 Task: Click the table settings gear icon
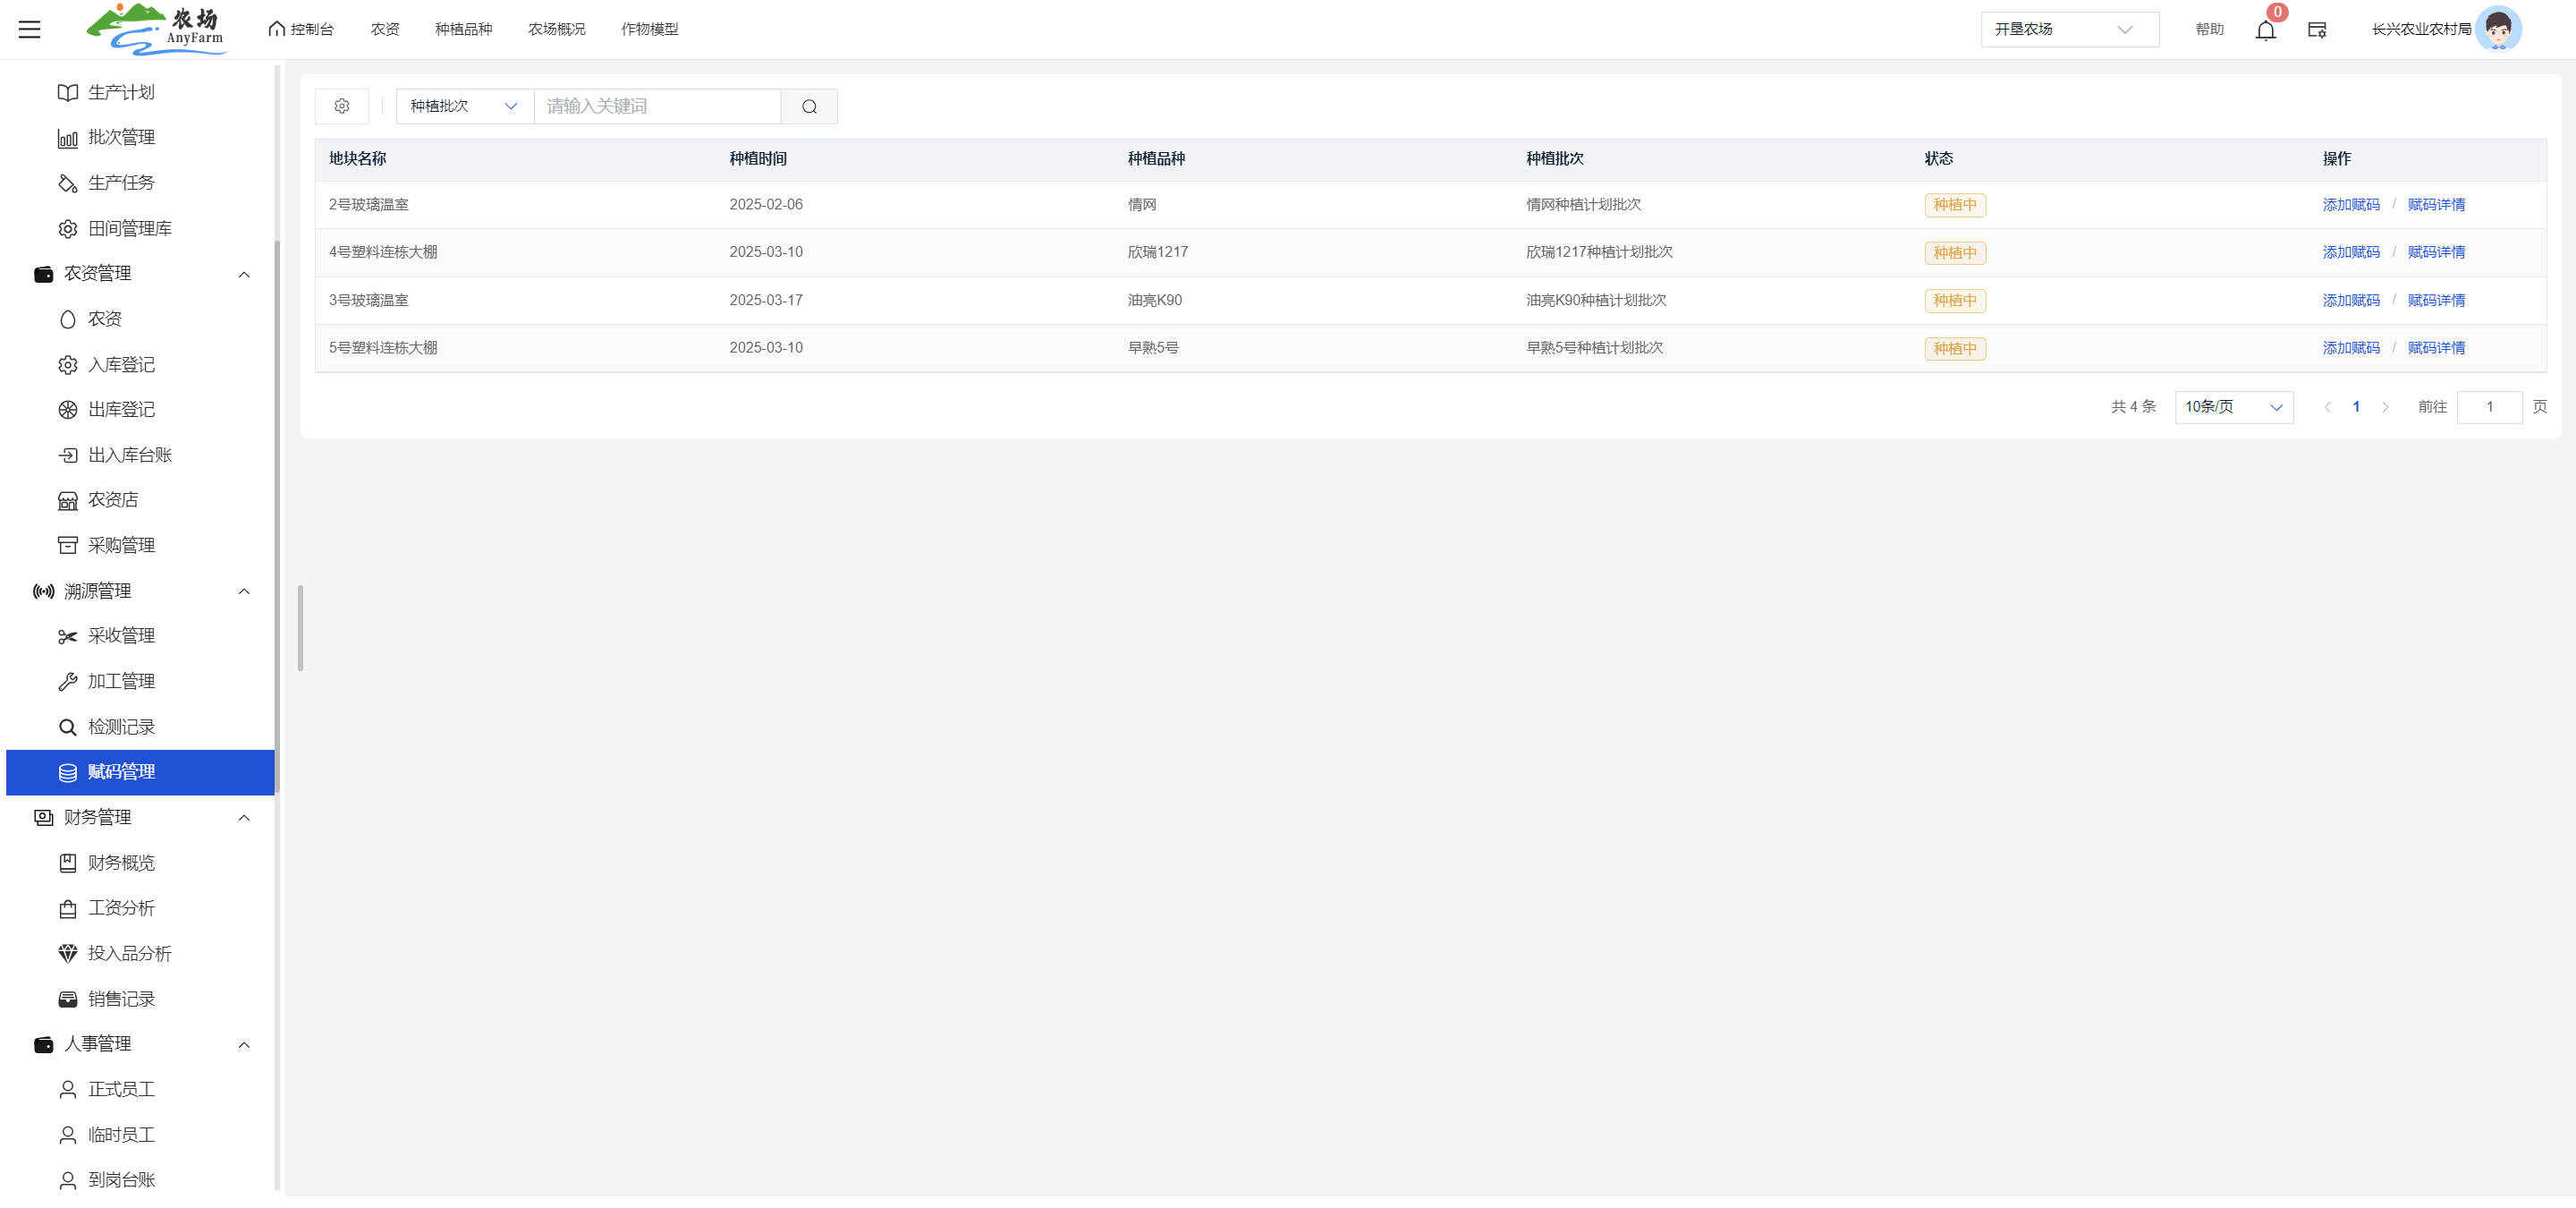[342, 106]
